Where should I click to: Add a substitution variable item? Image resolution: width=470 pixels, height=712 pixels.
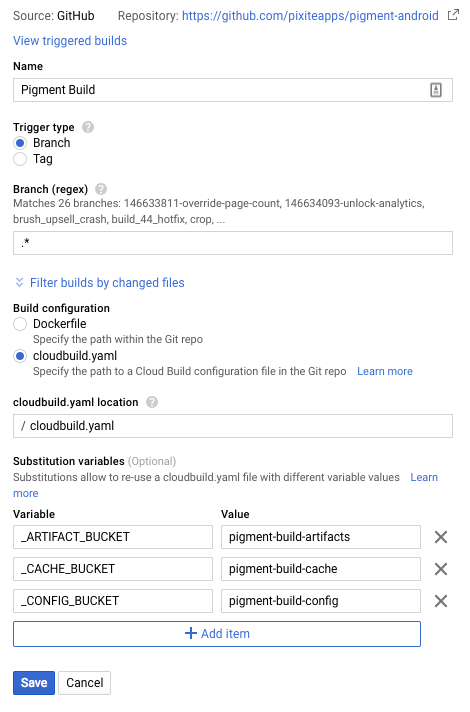coord(217,634)
